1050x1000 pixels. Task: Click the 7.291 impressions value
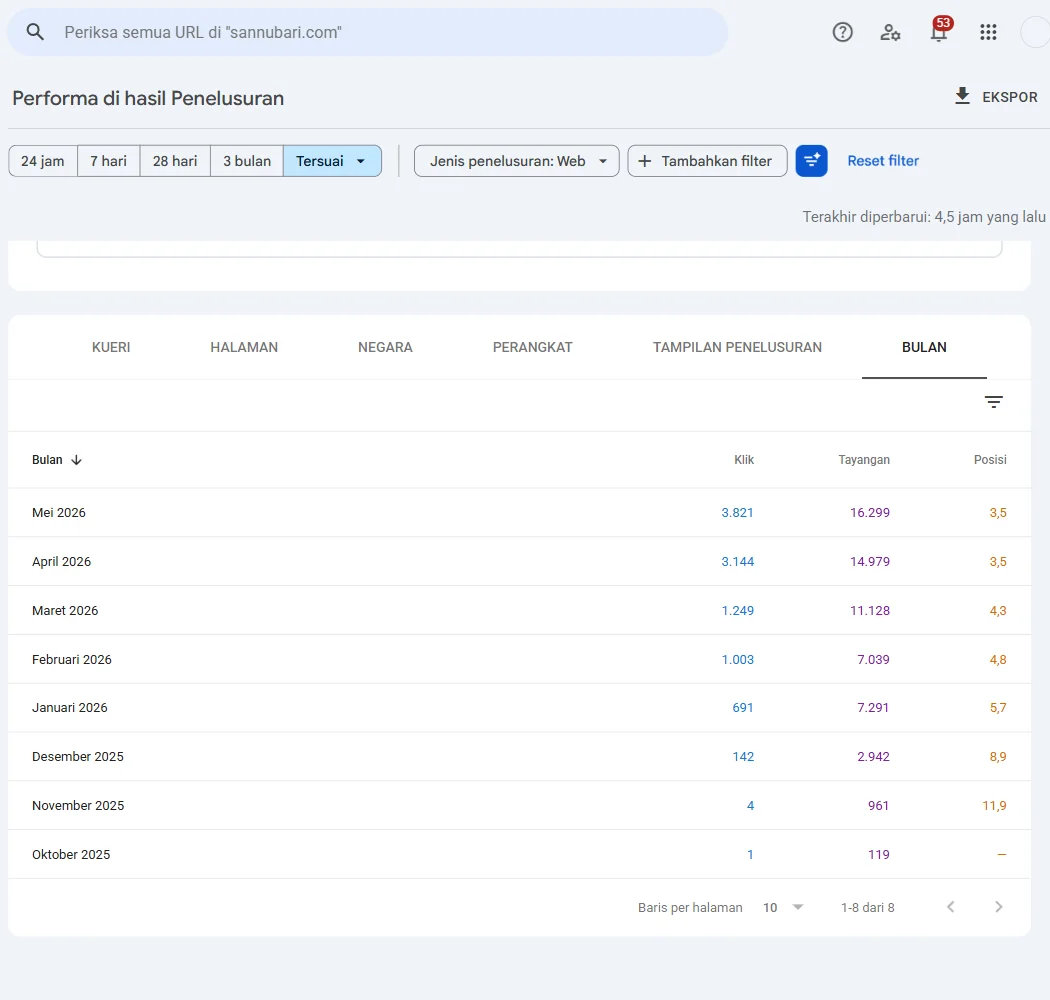pyautogui.click(x=873, y=708)
